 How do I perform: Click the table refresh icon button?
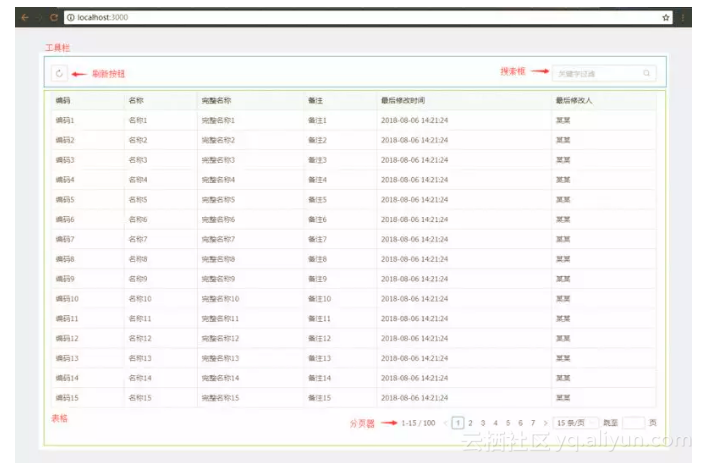click(59, 74)
